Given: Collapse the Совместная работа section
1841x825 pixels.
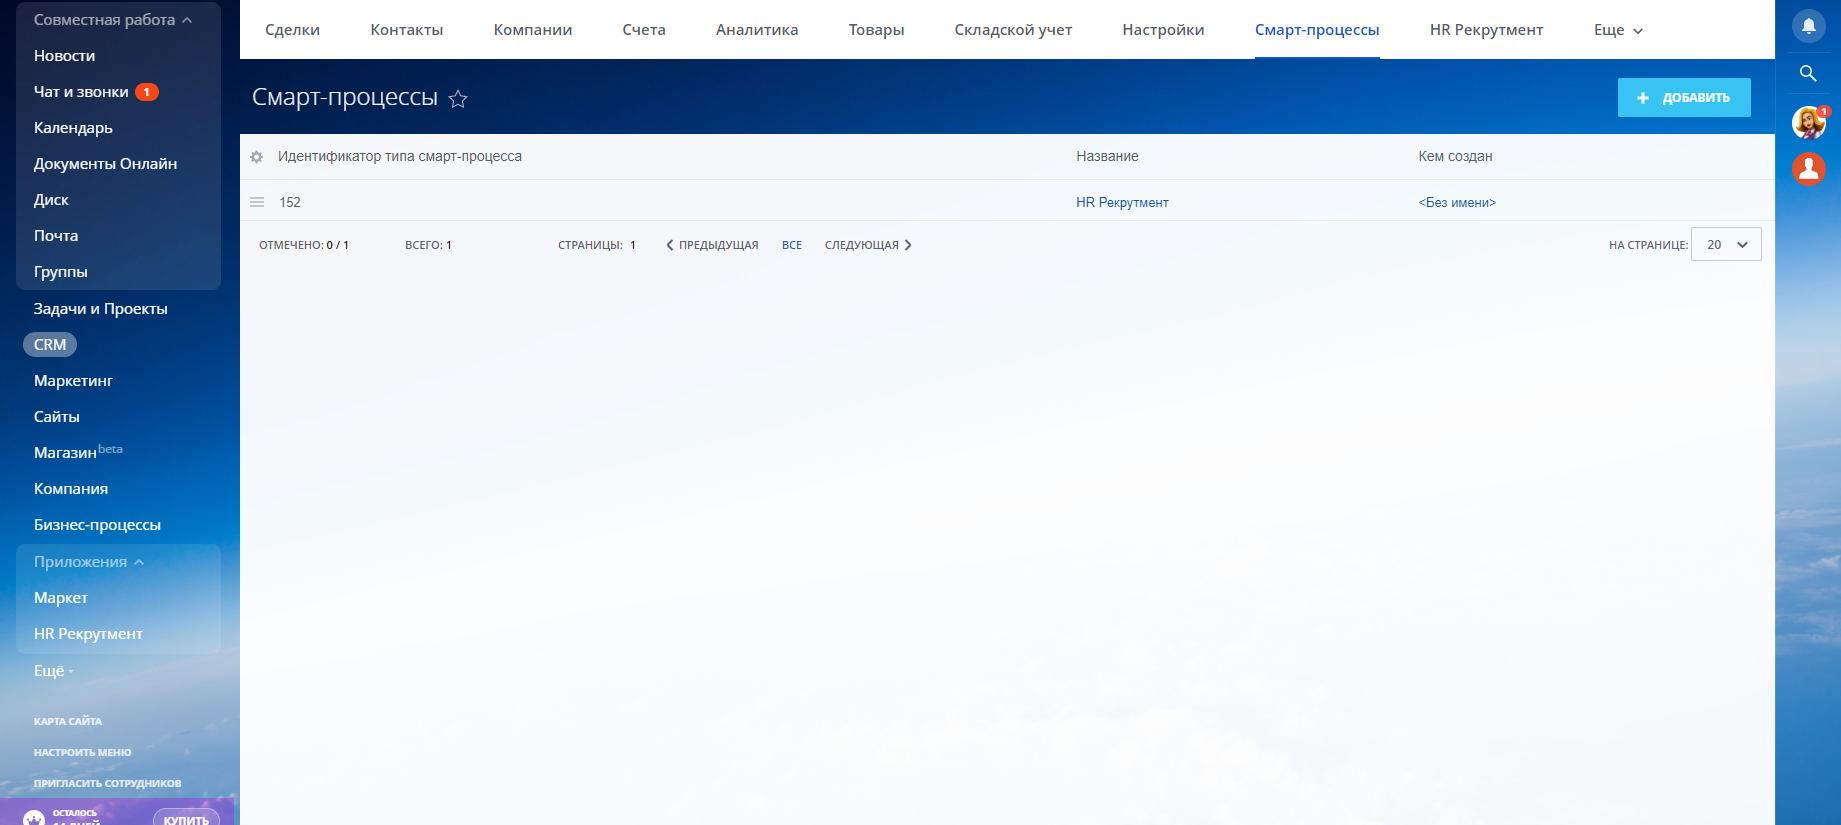Looking at the screenshot, I should point(113,20).
